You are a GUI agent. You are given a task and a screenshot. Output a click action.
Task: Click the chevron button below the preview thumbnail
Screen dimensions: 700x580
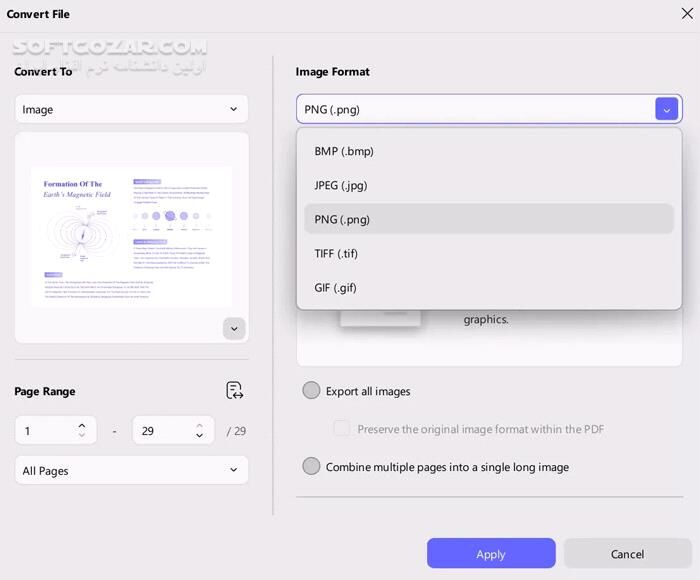[x=234, y=328]
